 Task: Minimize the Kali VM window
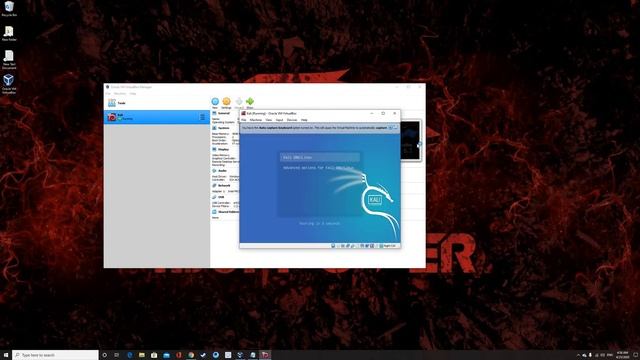(372, 113)
